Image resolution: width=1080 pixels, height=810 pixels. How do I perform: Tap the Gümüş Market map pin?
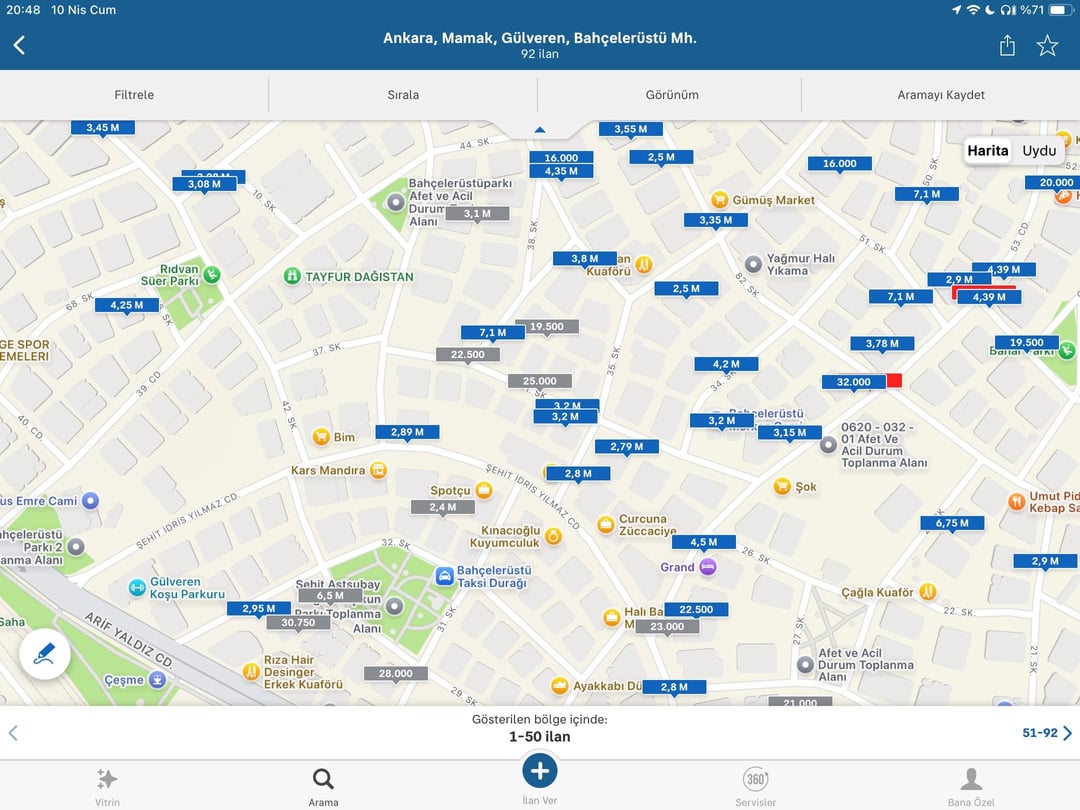(x=719, y=200)
